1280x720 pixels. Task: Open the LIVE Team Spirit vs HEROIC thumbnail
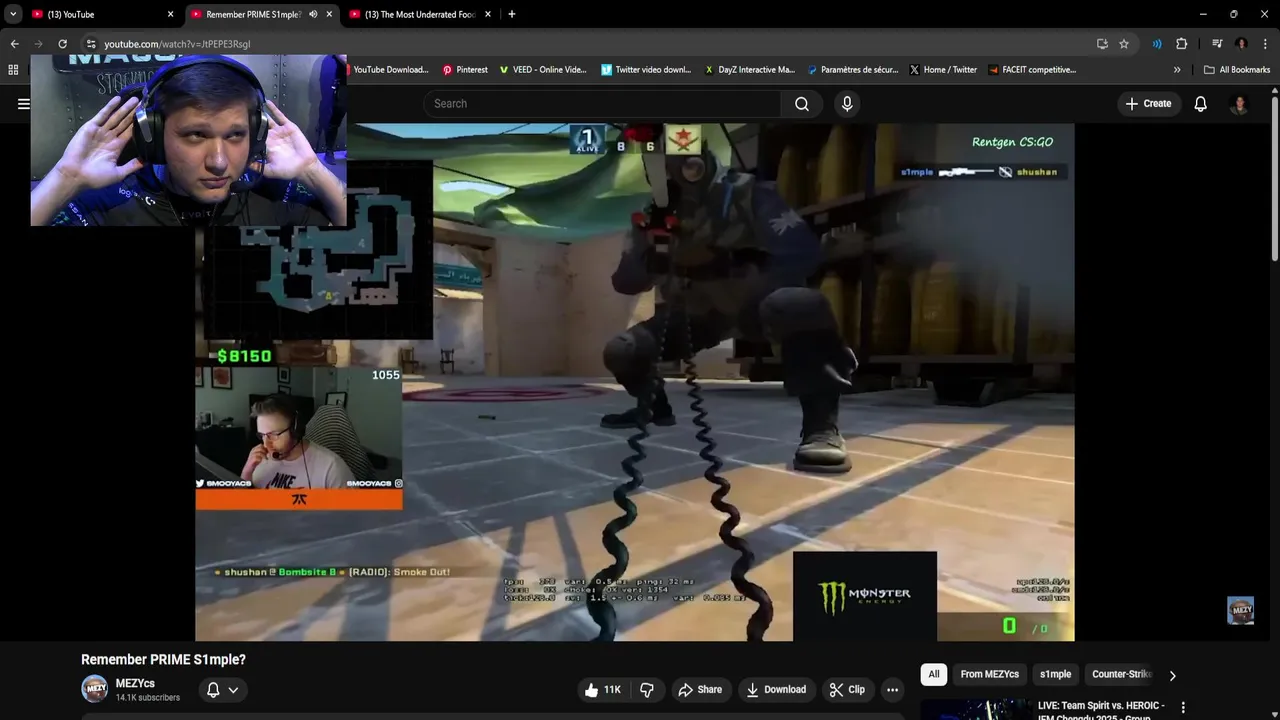pyautogui.click(x=975, y=709)
